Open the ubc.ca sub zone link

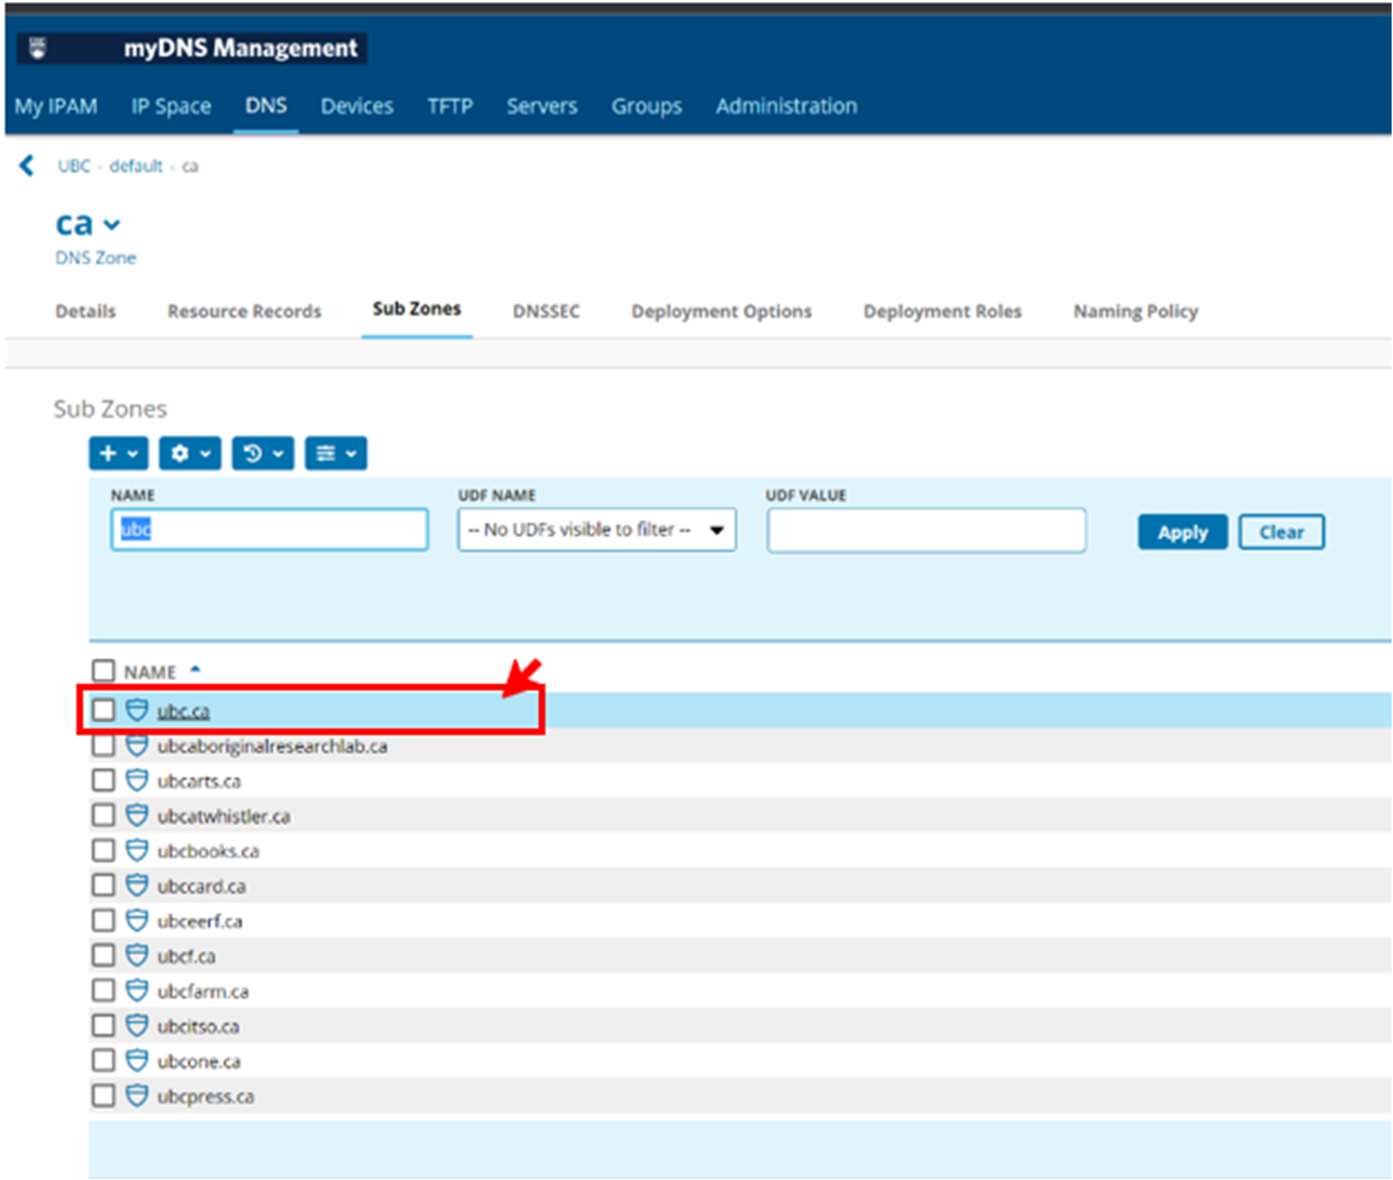183,711
